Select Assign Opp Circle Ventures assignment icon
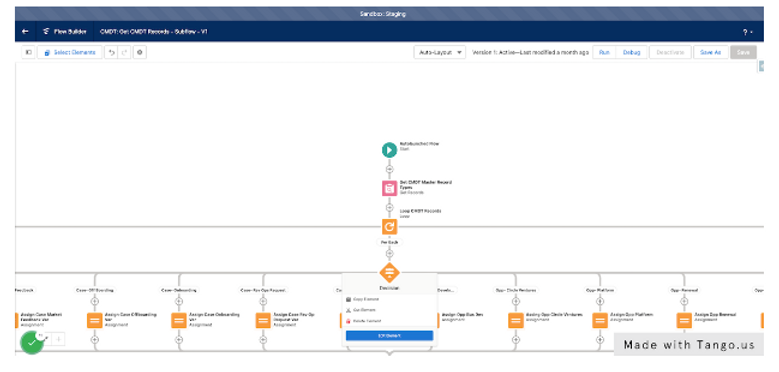The width and height of the screenshot is (779, 372). (x=516, y=320)
